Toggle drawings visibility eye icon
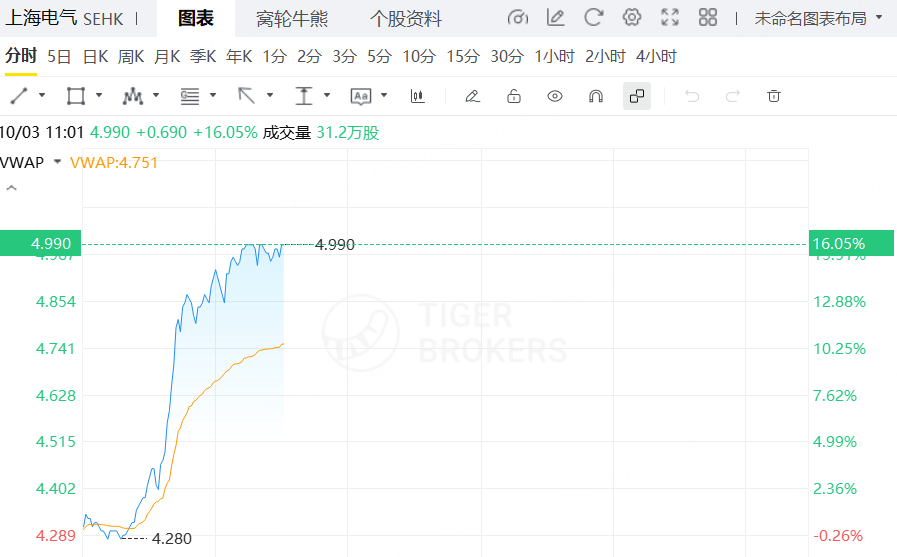The width and height of the screenshot is (897, 557). click(554, 96)
